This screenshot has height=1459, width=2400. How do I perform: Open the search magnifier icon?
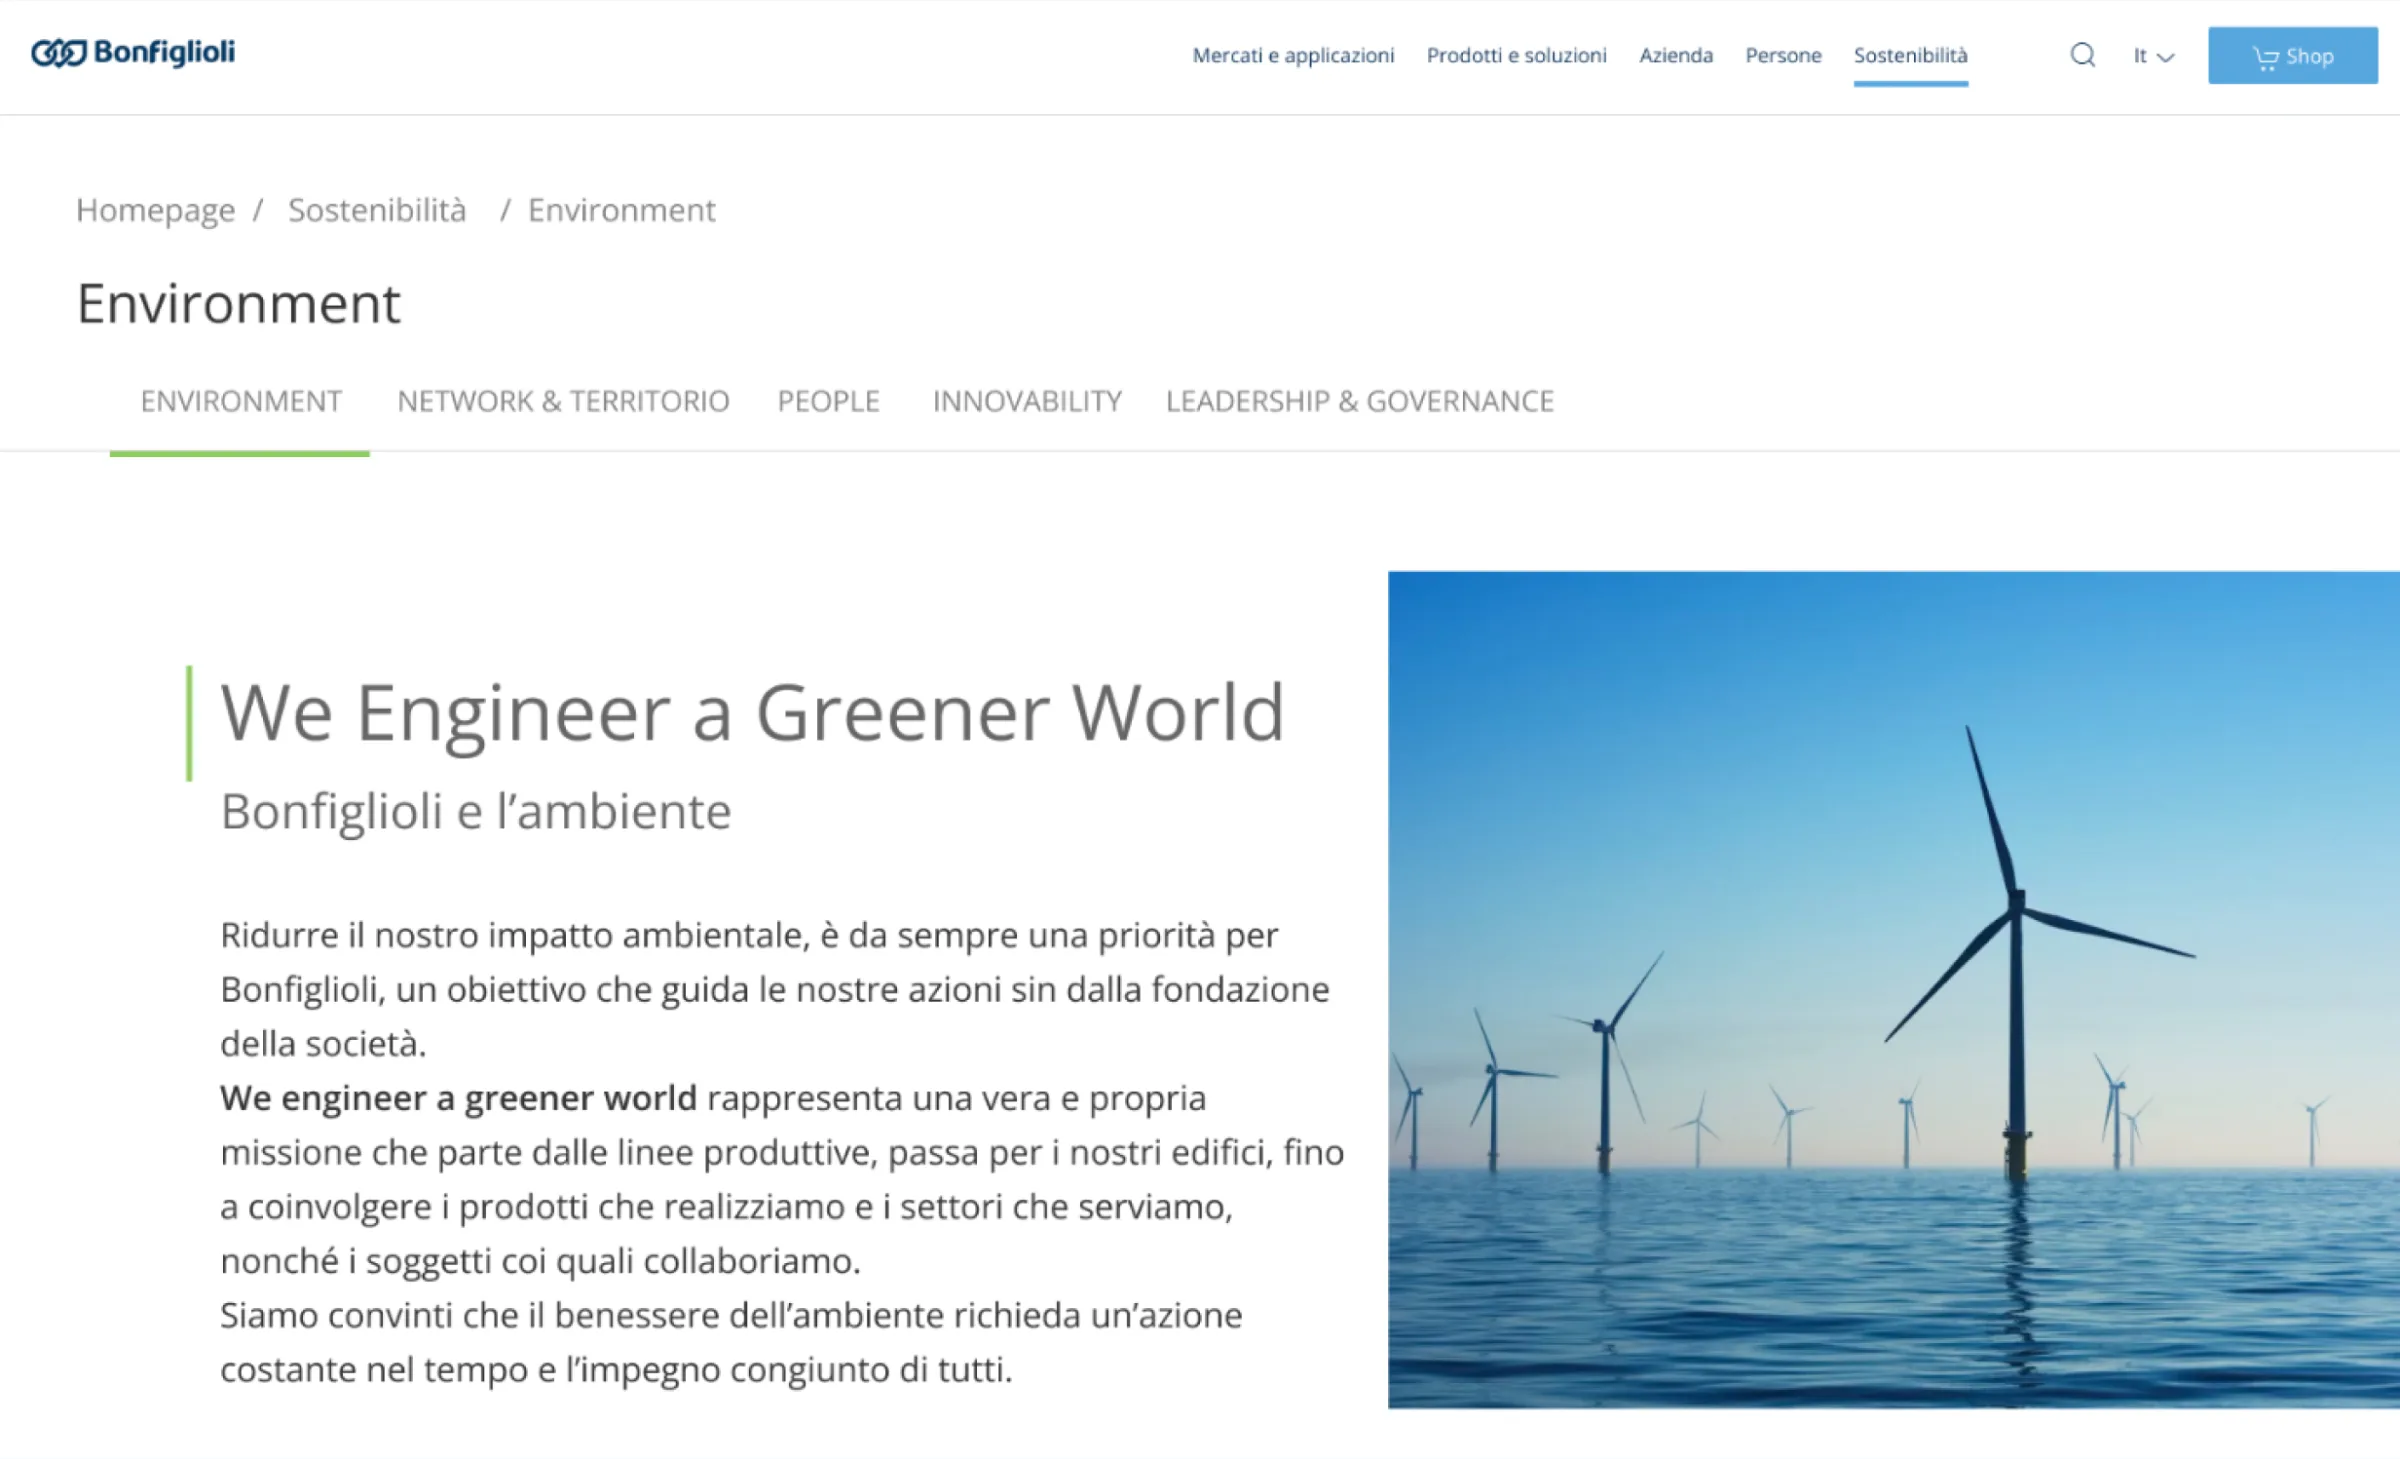pos(2082,55)
